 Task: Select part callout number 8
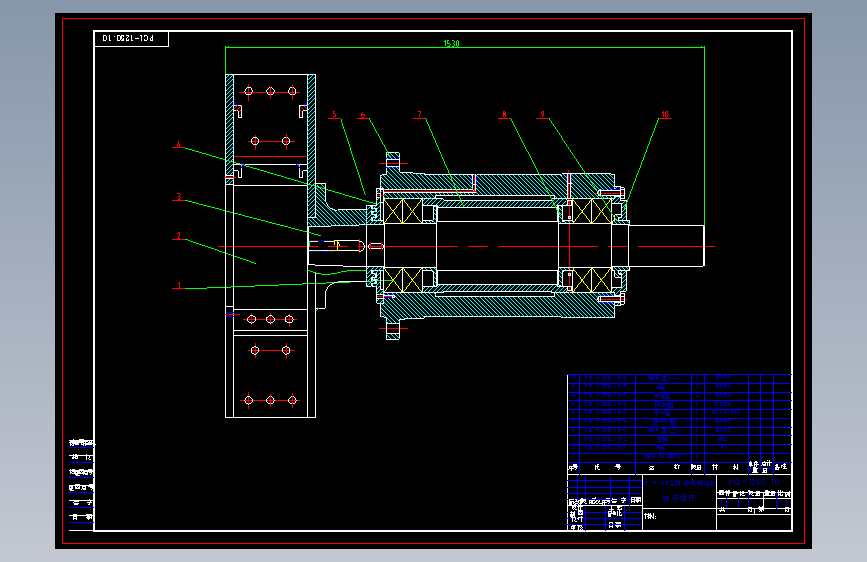coord(504,115)
